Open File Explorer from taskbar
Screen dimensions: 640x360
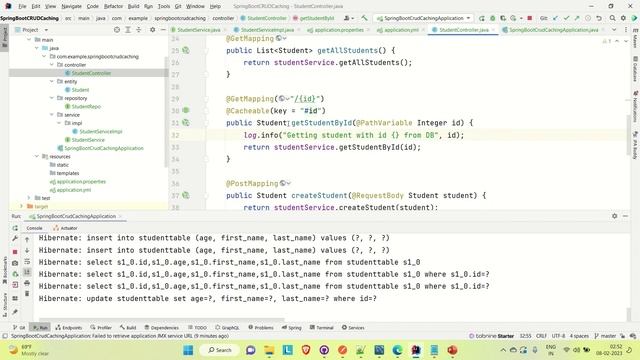[x=269, y=350]
